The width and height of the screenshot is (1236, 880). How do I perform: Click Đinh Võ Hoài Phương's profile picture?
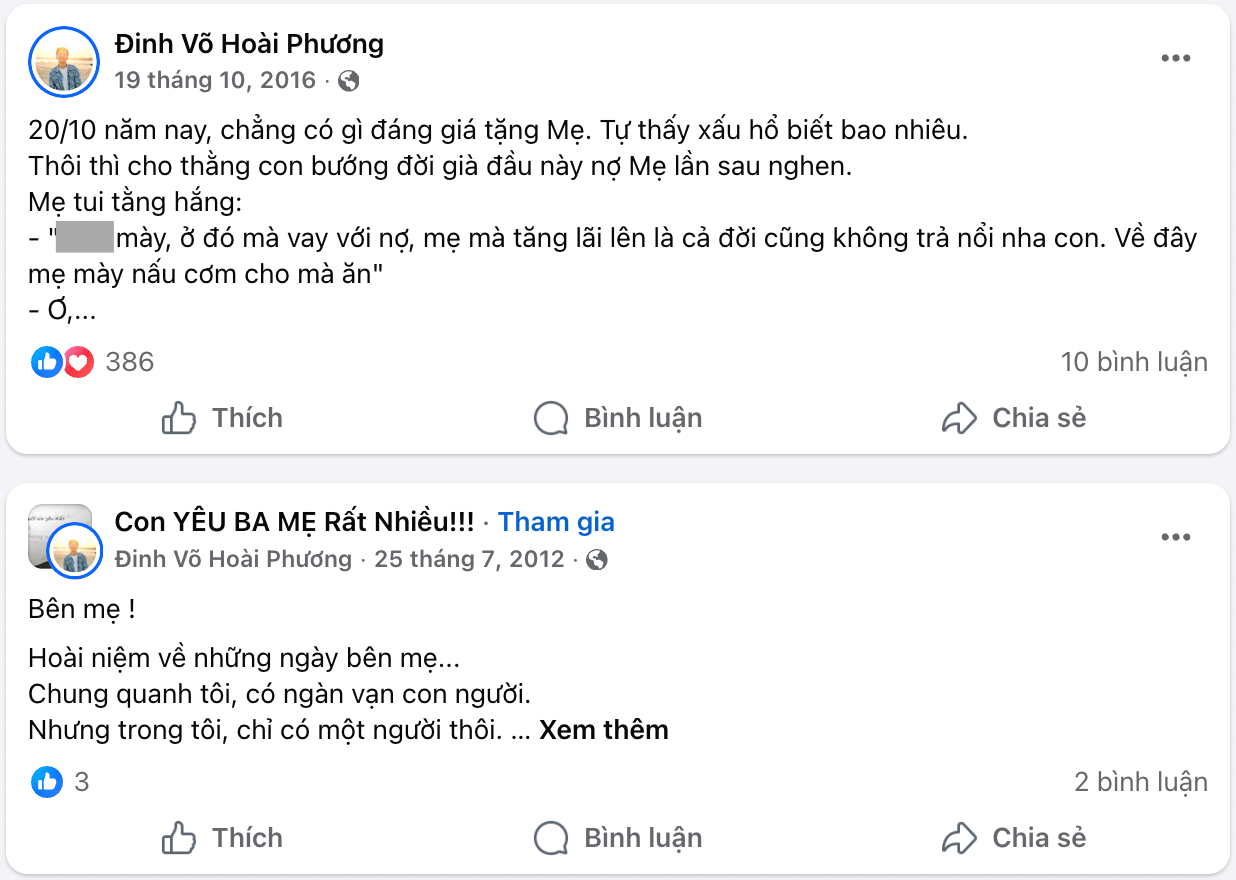pyautogui.click(x=63, y=61)
